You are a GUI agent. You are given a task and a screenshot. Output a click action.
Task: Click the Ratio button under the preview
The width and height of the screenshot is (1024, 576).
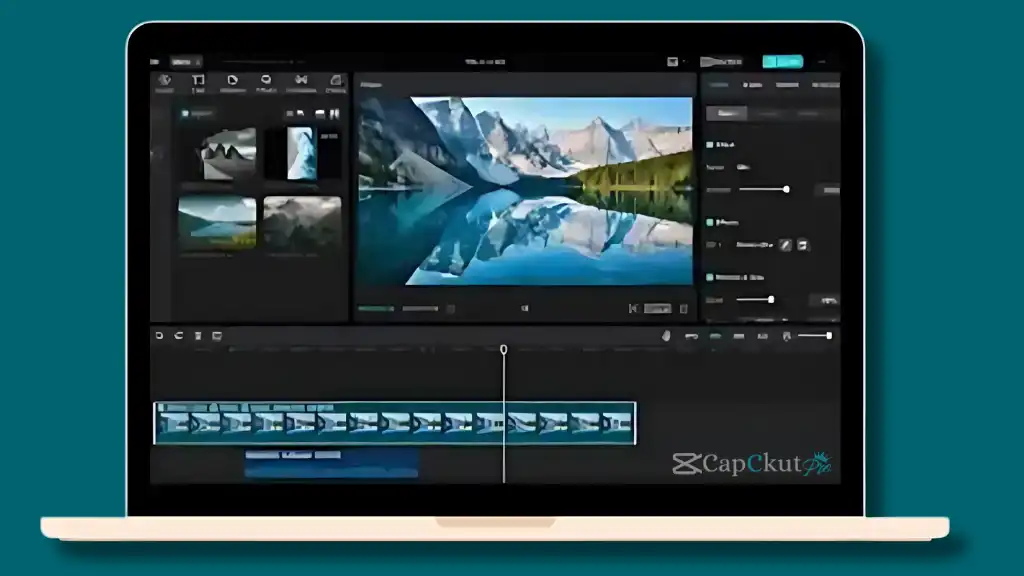click(657, 308)
